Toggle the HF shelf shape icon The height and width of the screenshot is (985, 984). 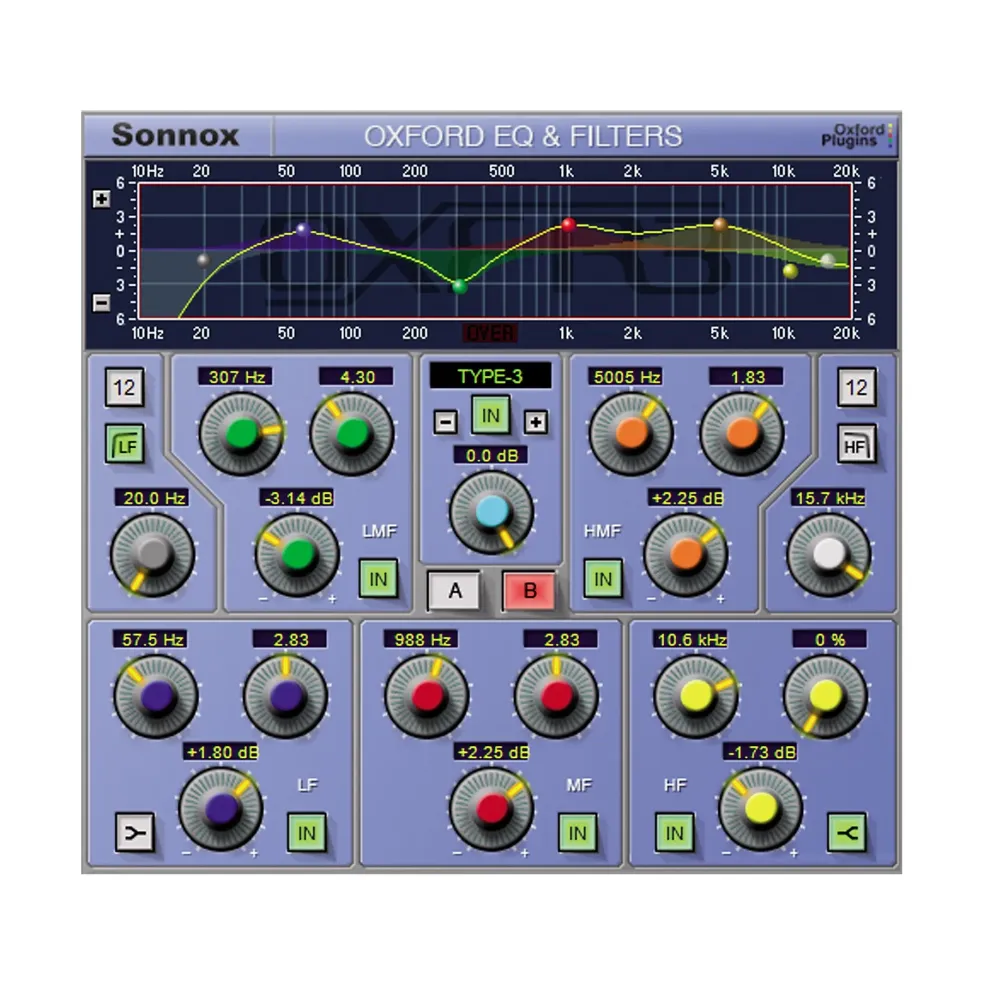pyautogui.click(x=847, y=833)
